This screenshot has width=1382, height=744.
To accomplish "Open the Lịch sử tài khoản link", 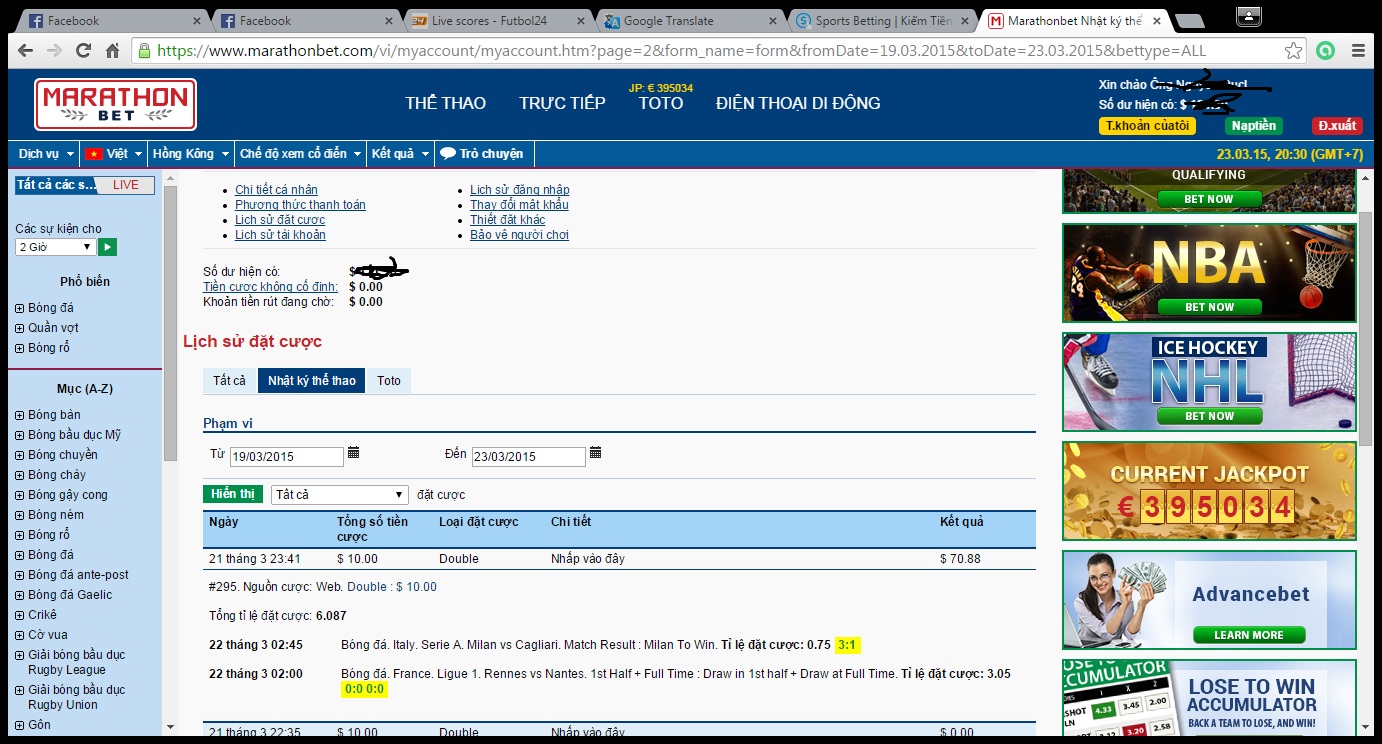I will (x=280, y=235).
